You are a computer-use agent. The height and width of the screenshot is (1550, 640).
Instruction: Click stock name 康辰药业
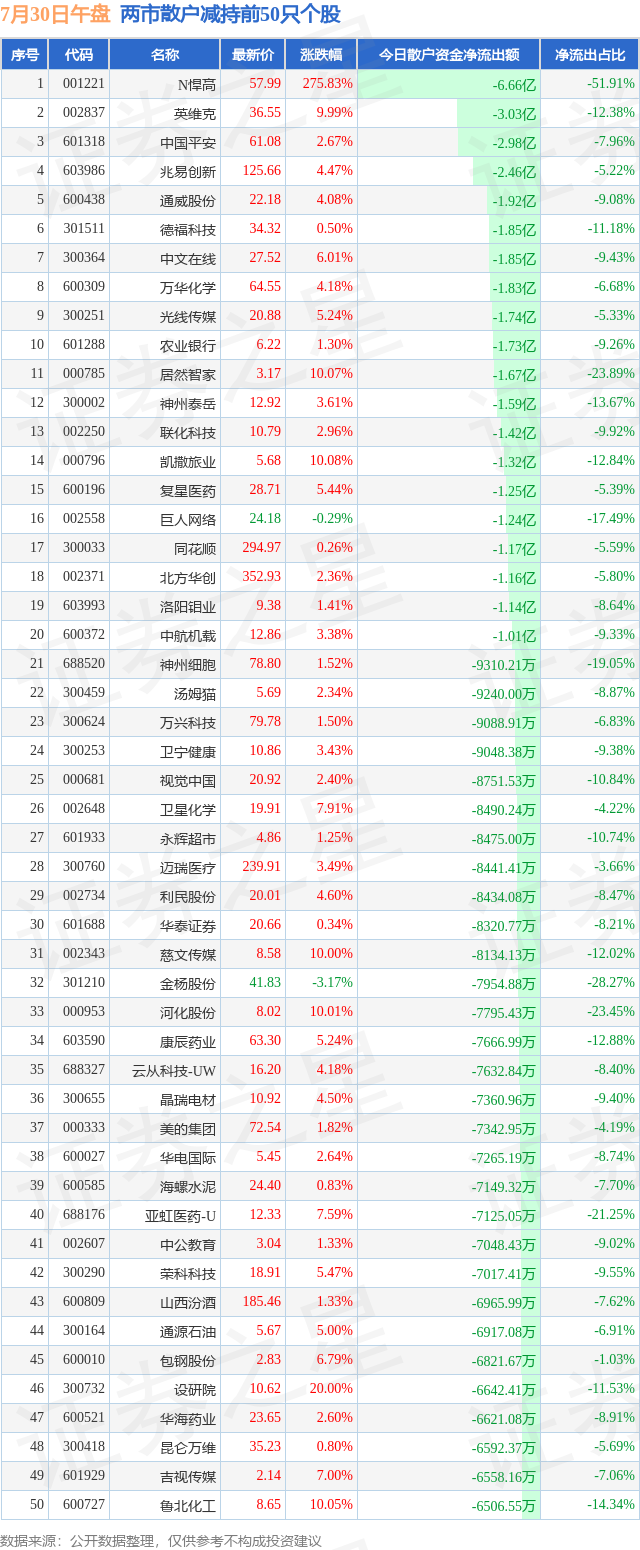pos(188,1041)
